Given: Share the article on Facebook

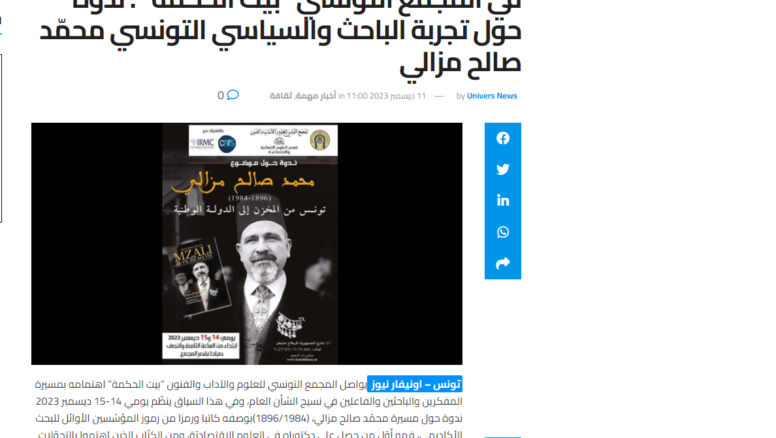Looking at the screenshot, I should coord(502,138).
